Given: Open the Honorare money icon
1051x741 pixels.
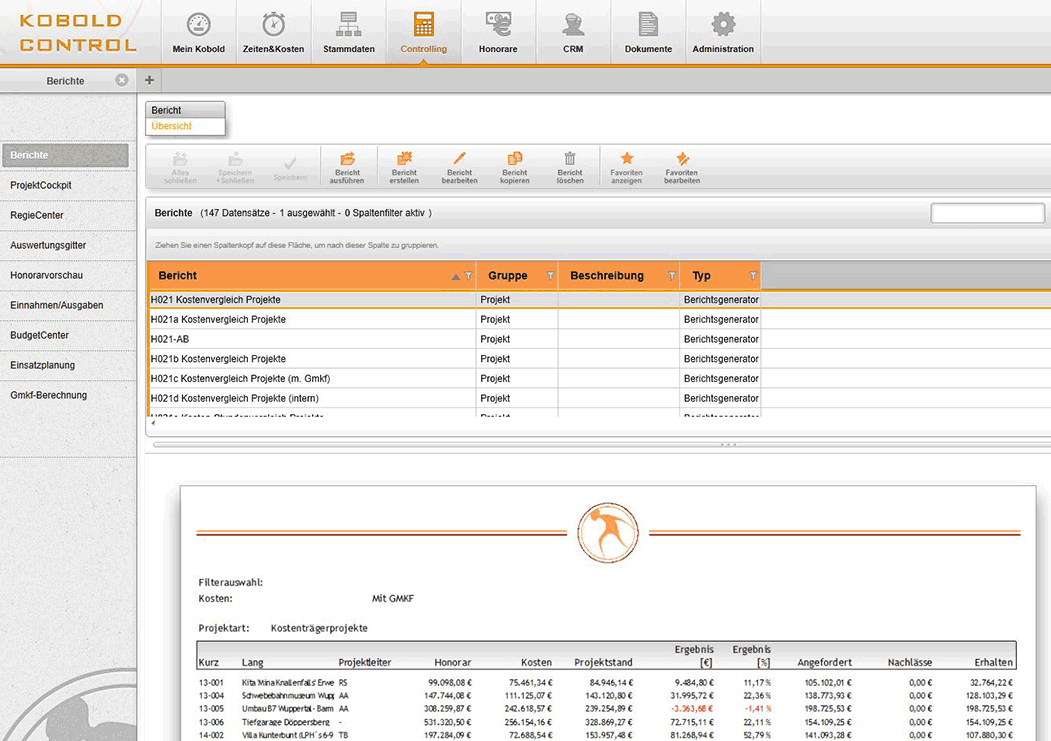Looking at the screenshot, I should tap(498, 25).
